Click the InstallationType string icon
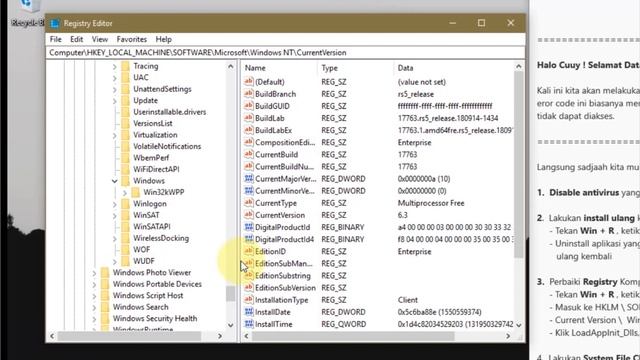640x360 pixels. click(x=249, y=300)
